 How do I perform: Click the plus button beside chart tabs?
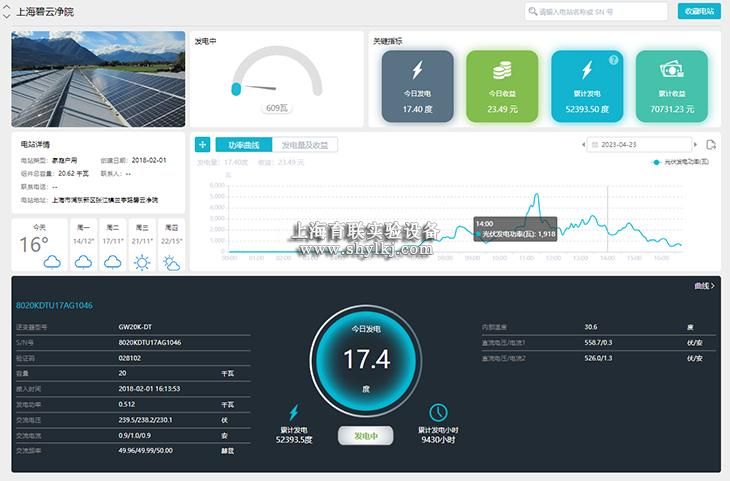point(202,145)
